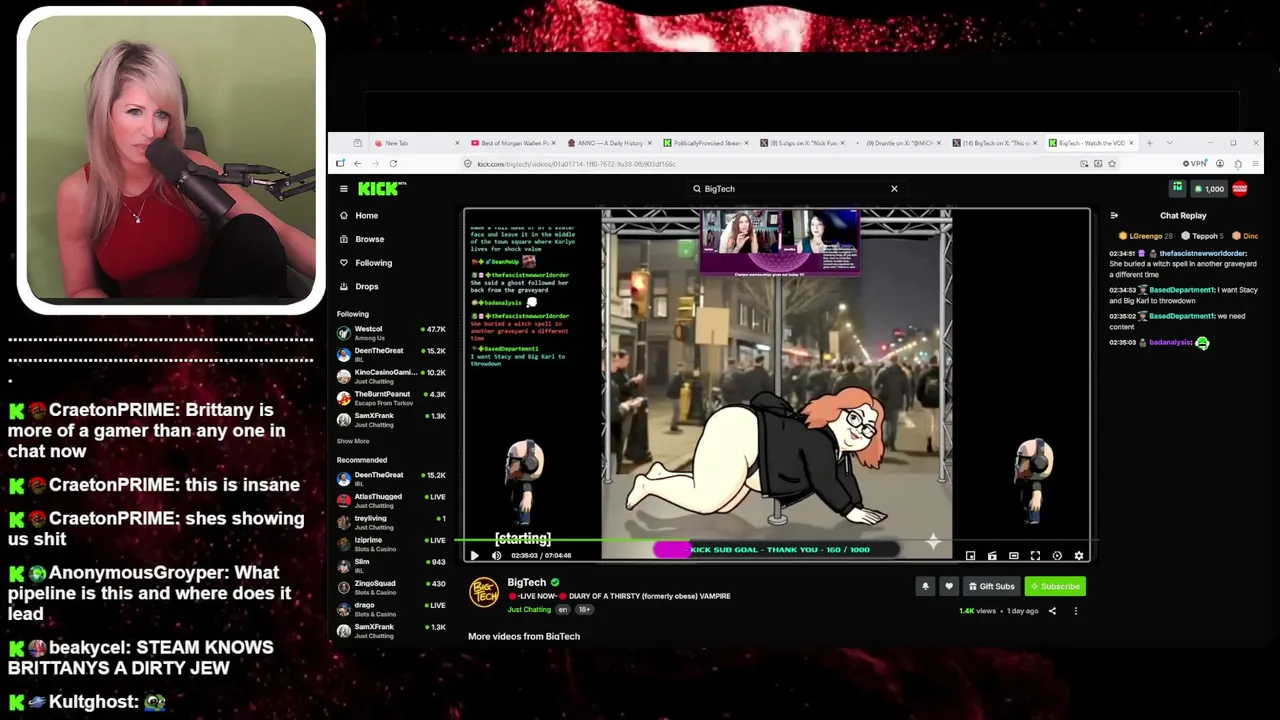
Task: Open Westcol channel in Following list
Action: (x=391, y=333)
